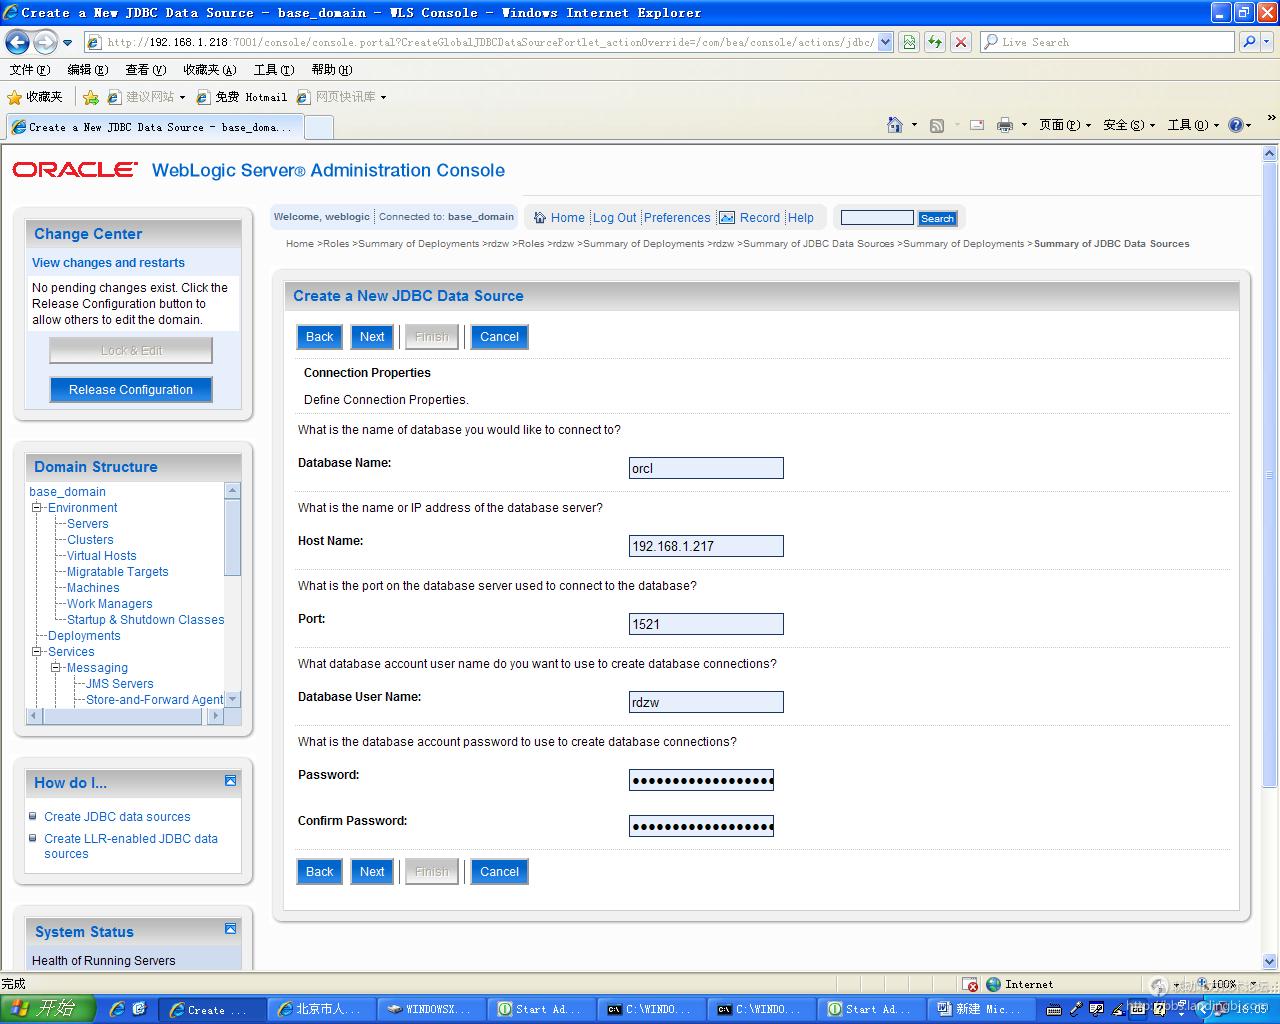This screenshot has width=1280, height=1024.
Task: Collapse the System Status panel
Action: (x=230, y=929)
